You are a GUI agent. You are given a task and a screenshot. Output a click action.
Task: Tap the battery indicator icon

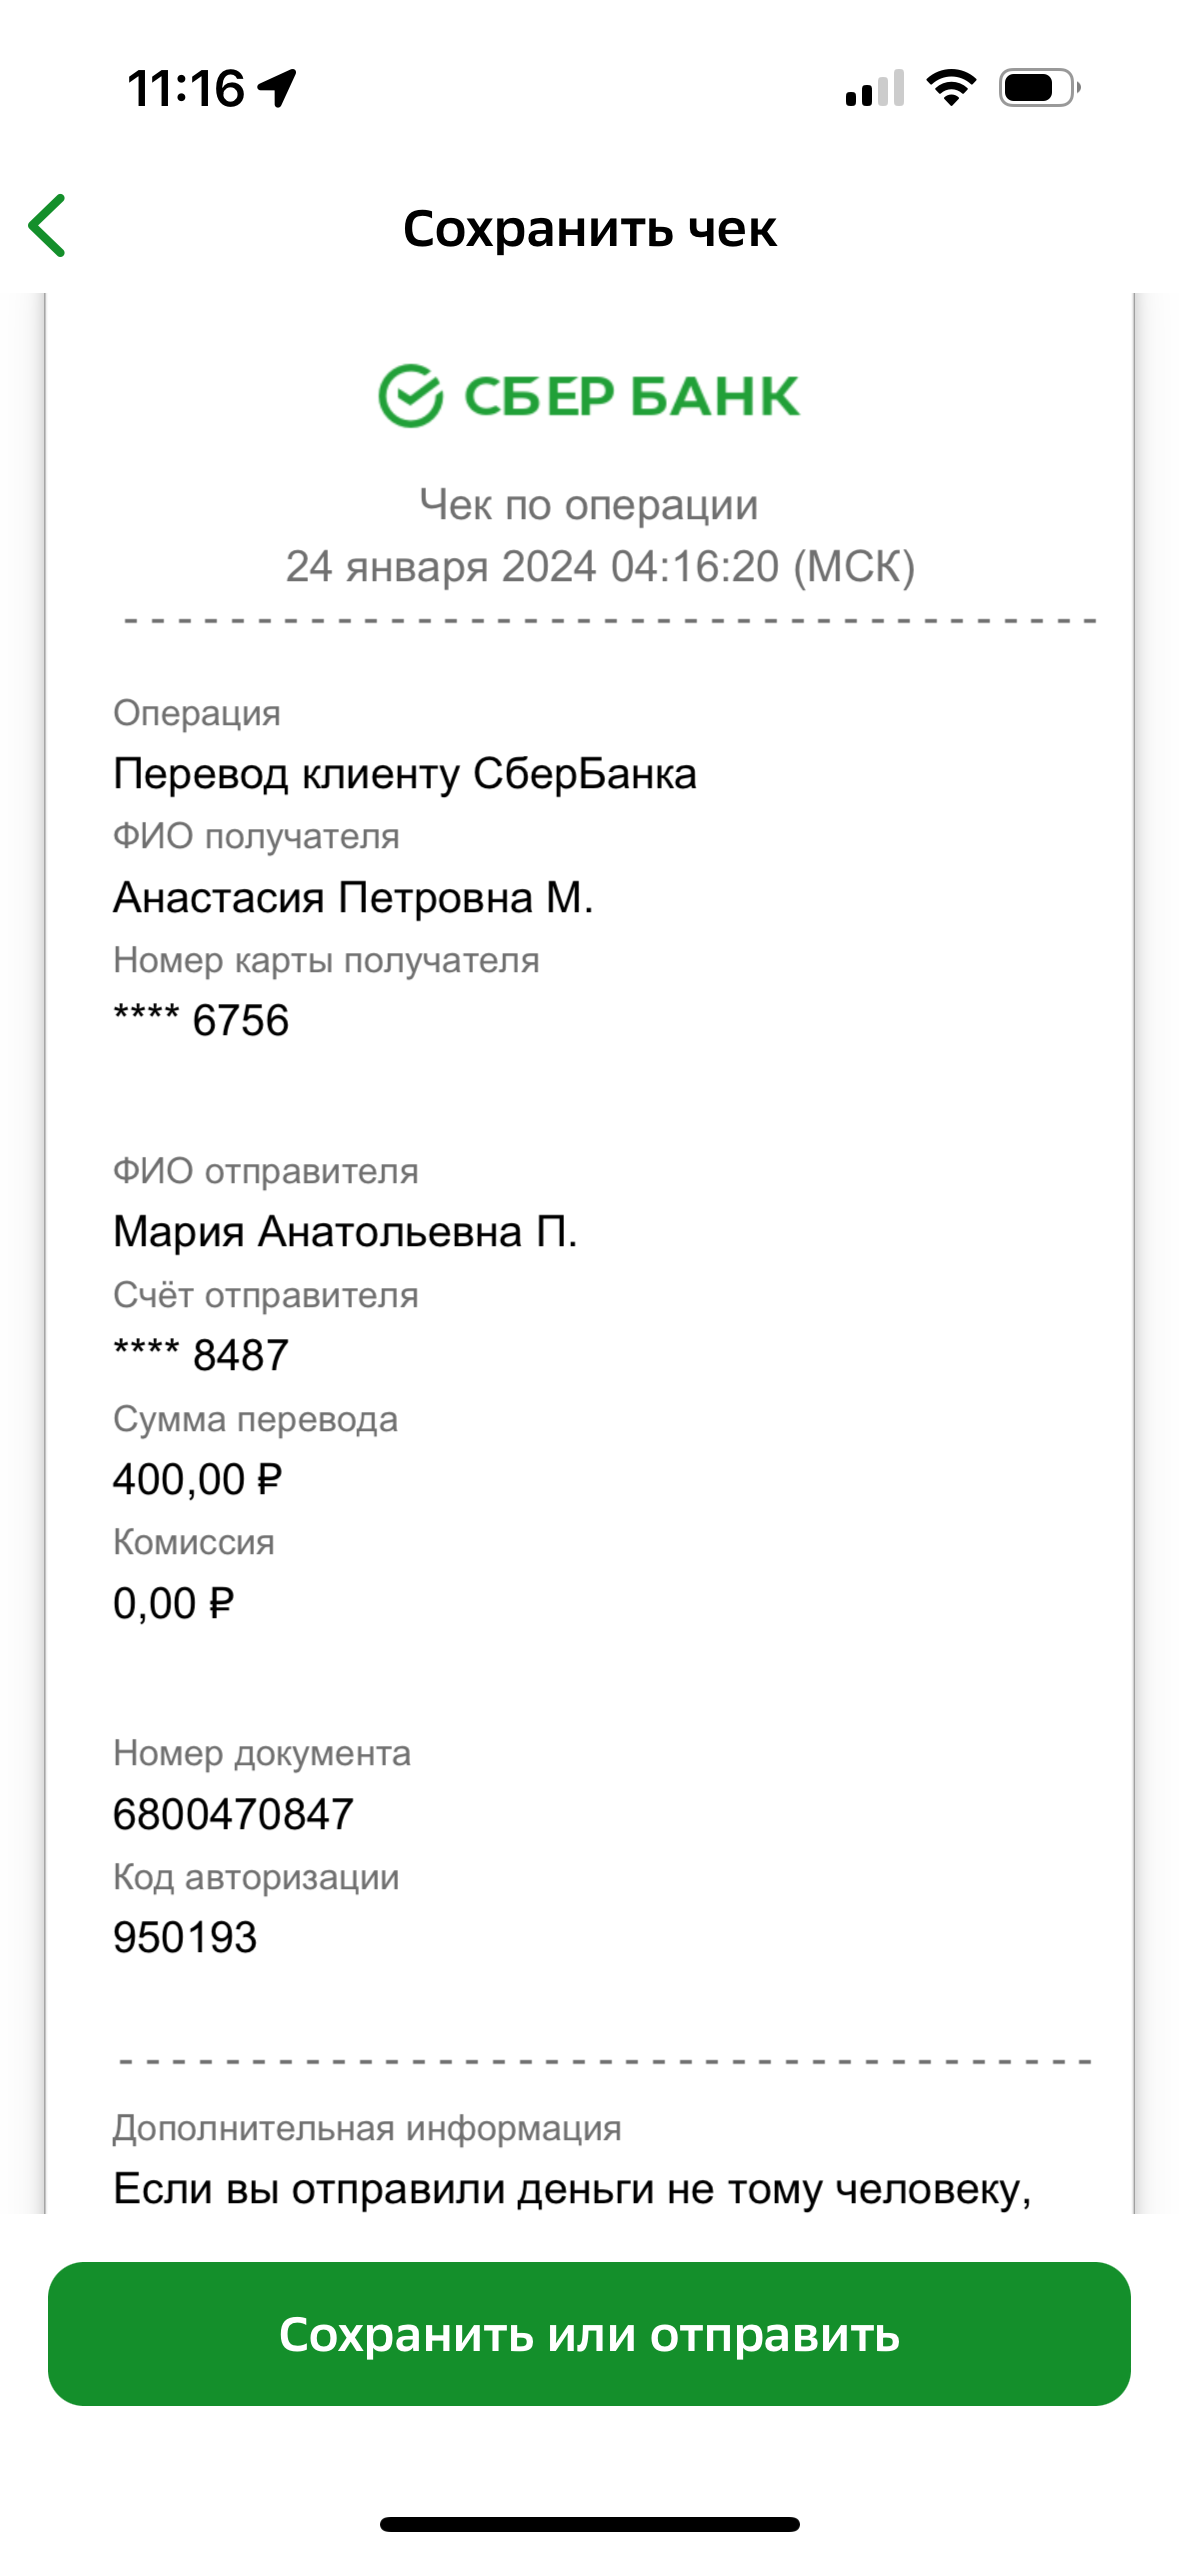pos(1039,88)
